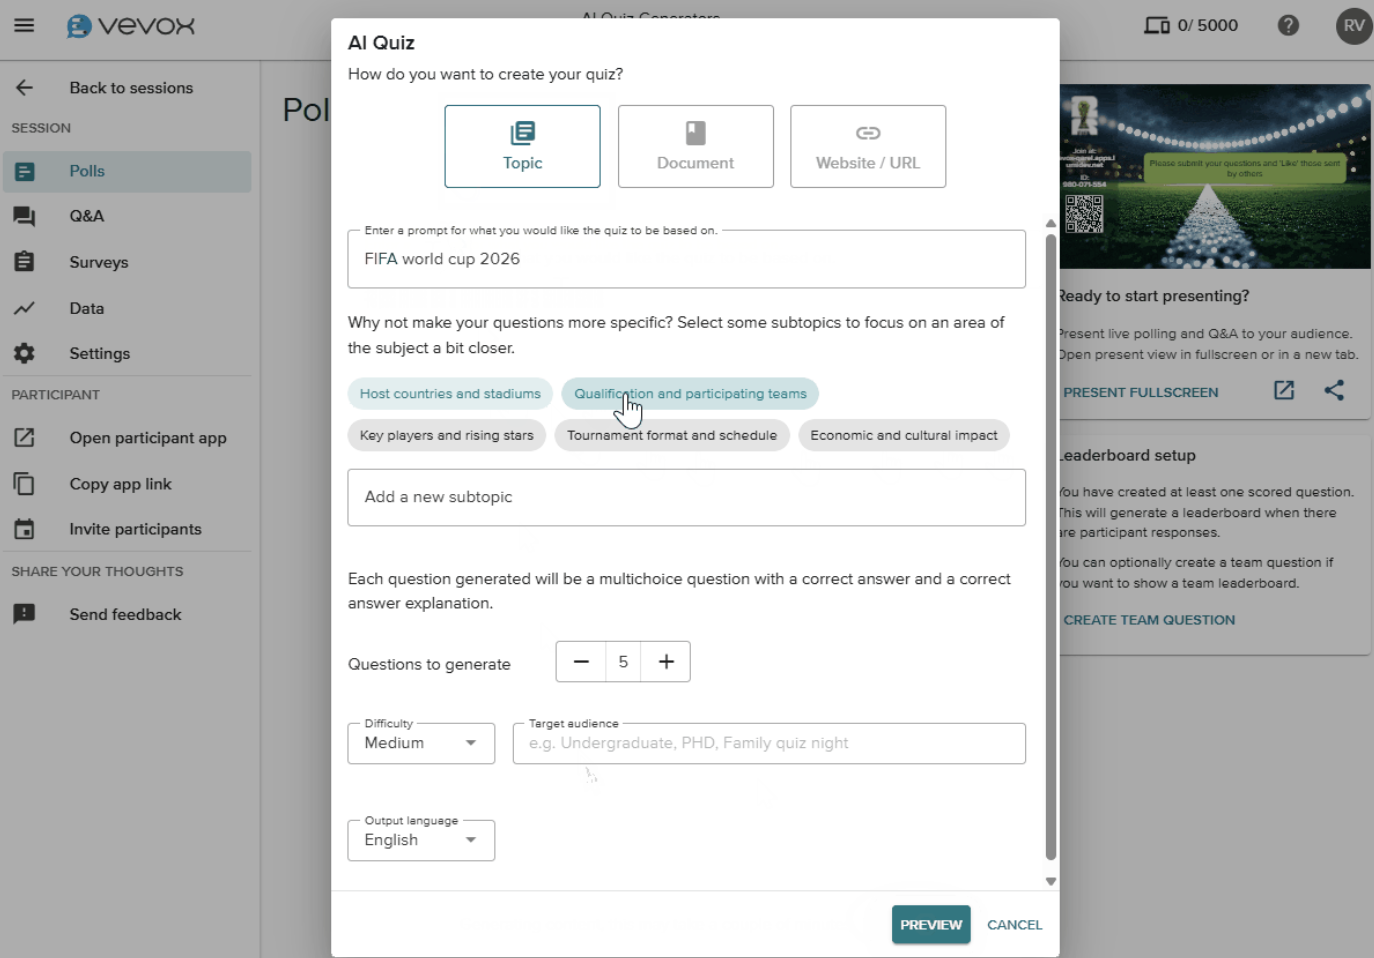The height and width of the screenshot is (958, 1374).
Task: Increase questions to generate with plus button
Action: [x=666, y=661]
